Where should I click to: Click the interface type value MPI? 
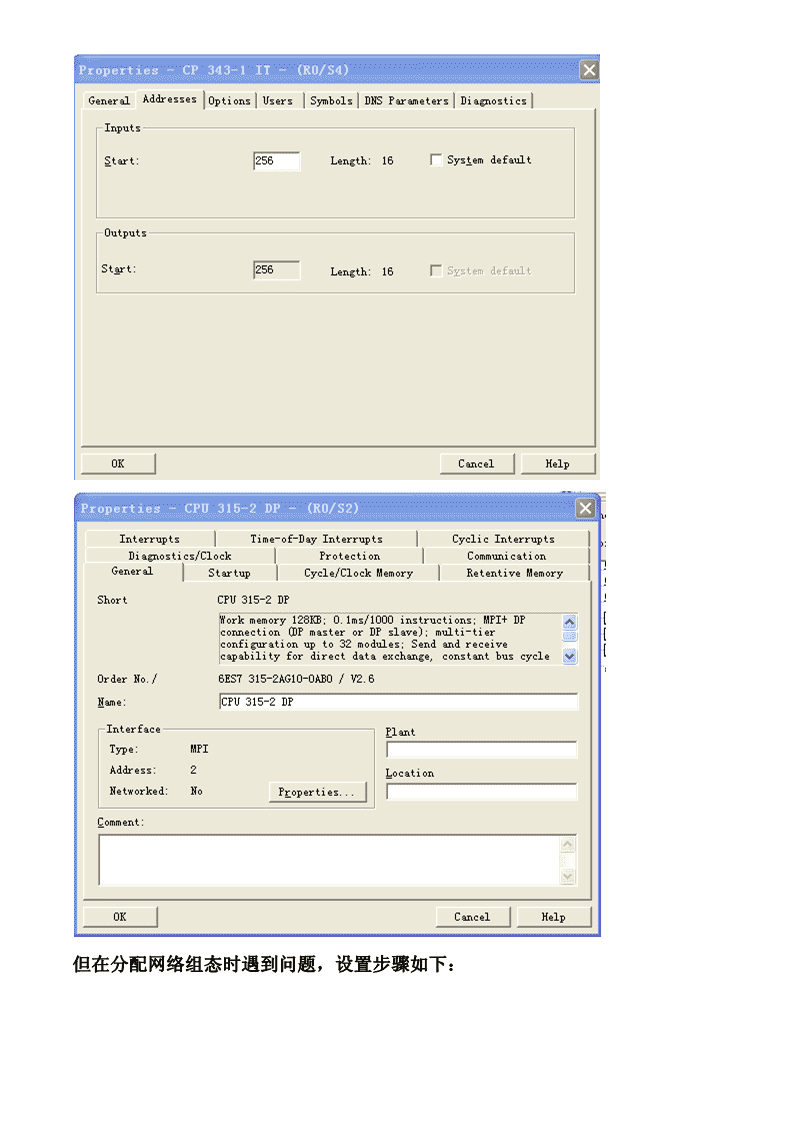click(x=199, y=749)
